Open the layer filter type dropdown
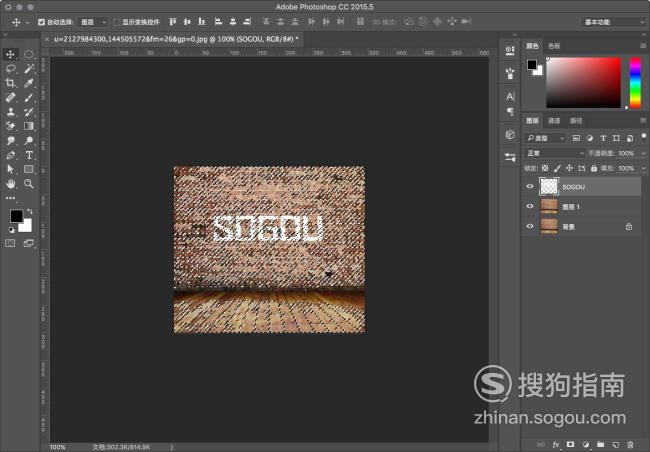 point(545,138)
